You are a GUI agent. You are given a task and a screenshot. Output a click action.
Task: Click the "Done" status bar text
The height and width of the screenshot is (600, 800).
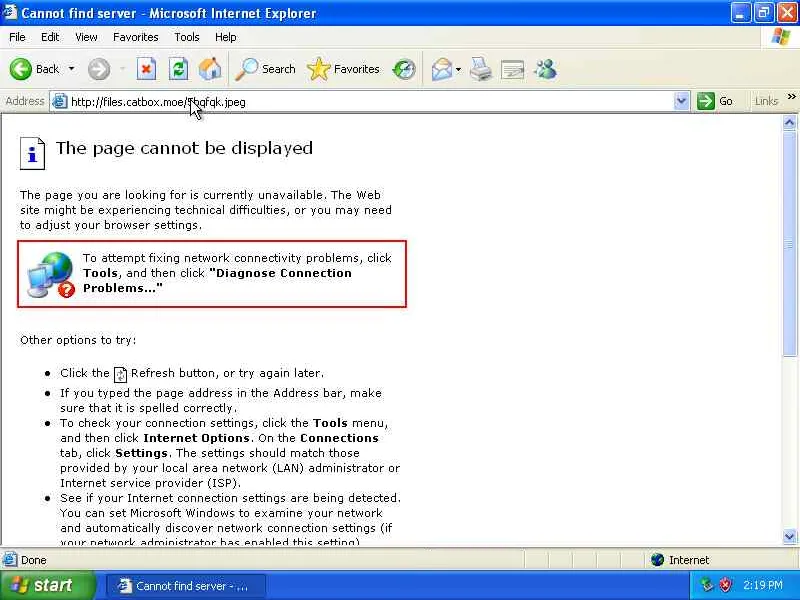click(x=34, y=560)
